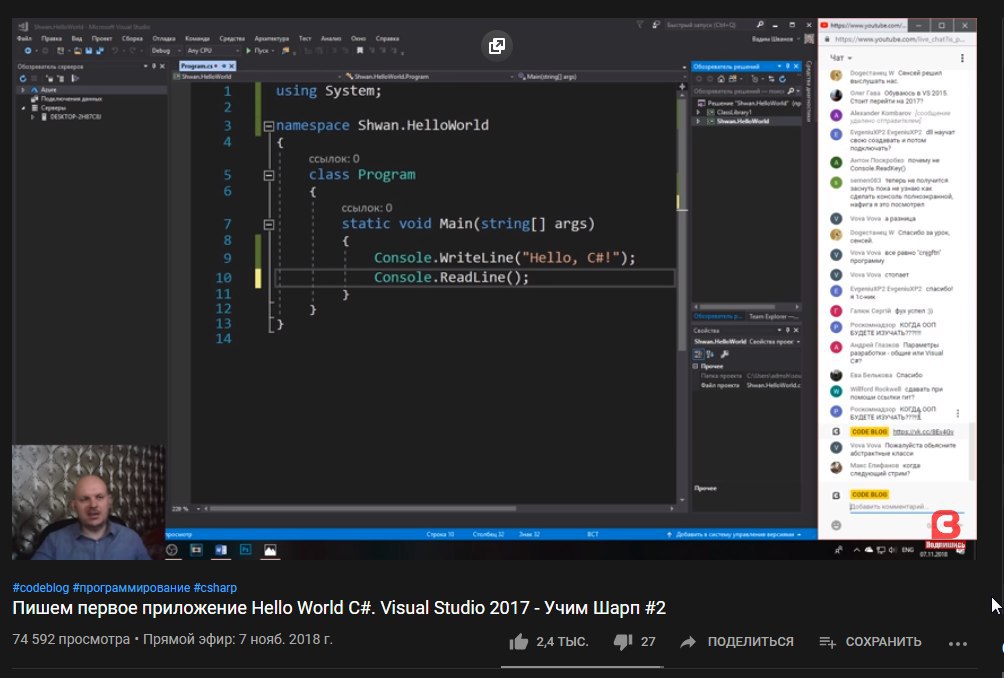Click the #csharp hashtag link
This screenshot has width=1004, height=678.
[215, 587]
